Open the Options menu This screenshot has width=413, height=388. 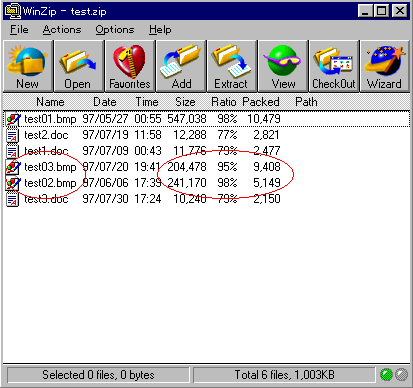115,30
